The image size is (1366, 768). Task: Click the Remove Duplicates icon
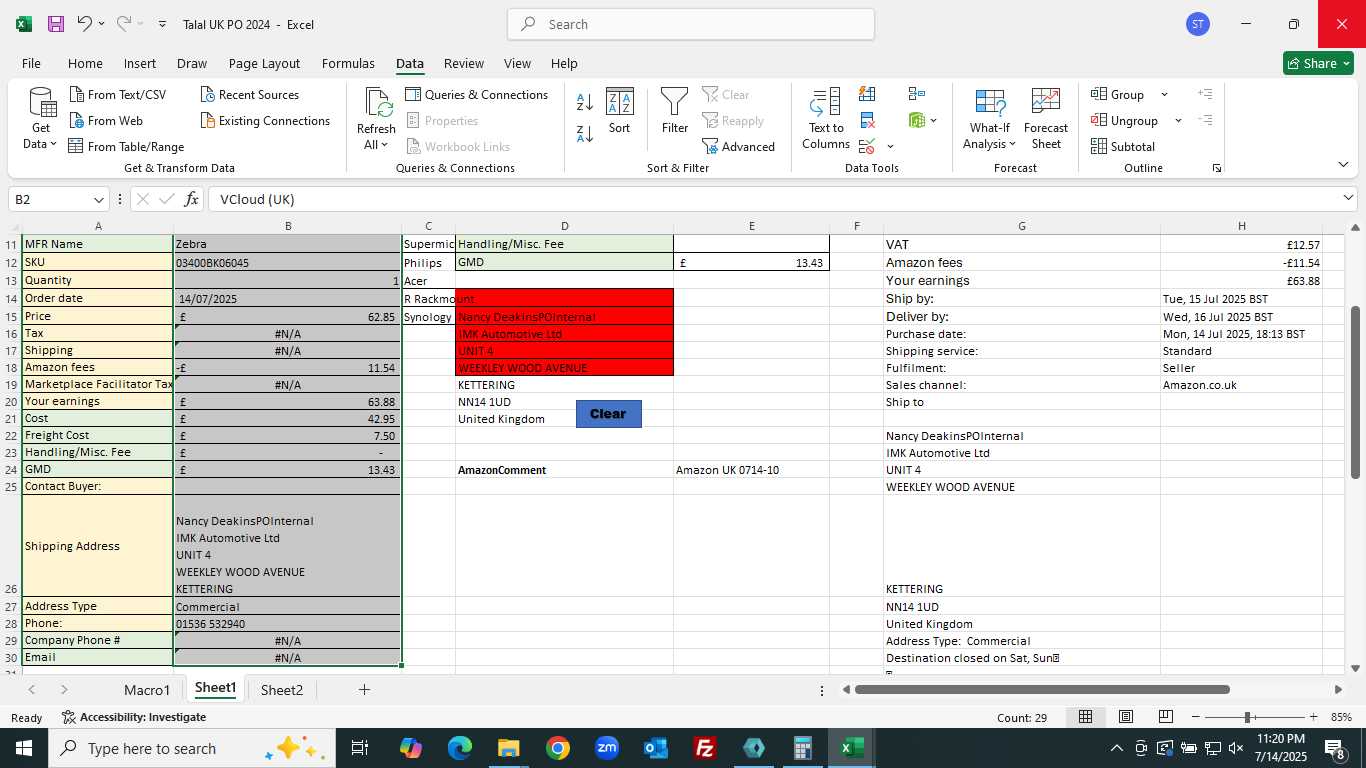867,121
